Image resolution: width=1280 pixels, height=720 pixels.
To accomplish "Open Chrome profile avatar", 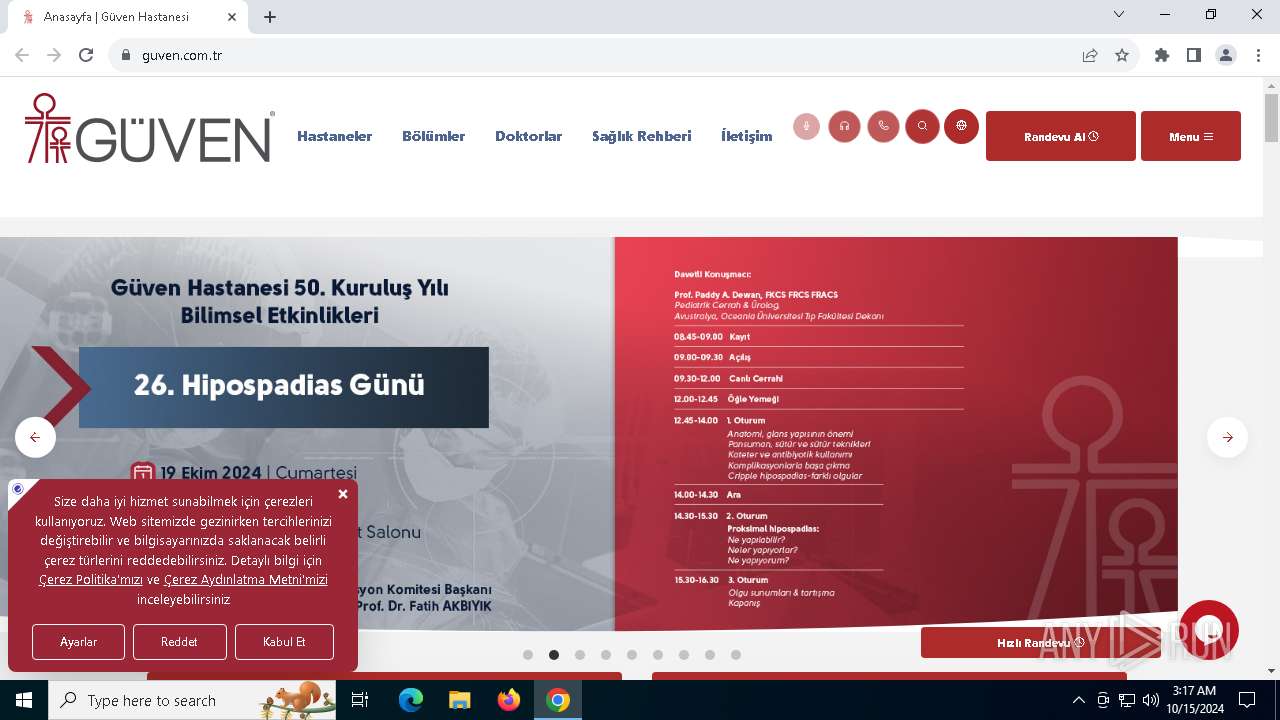I will click(1226, 55).
